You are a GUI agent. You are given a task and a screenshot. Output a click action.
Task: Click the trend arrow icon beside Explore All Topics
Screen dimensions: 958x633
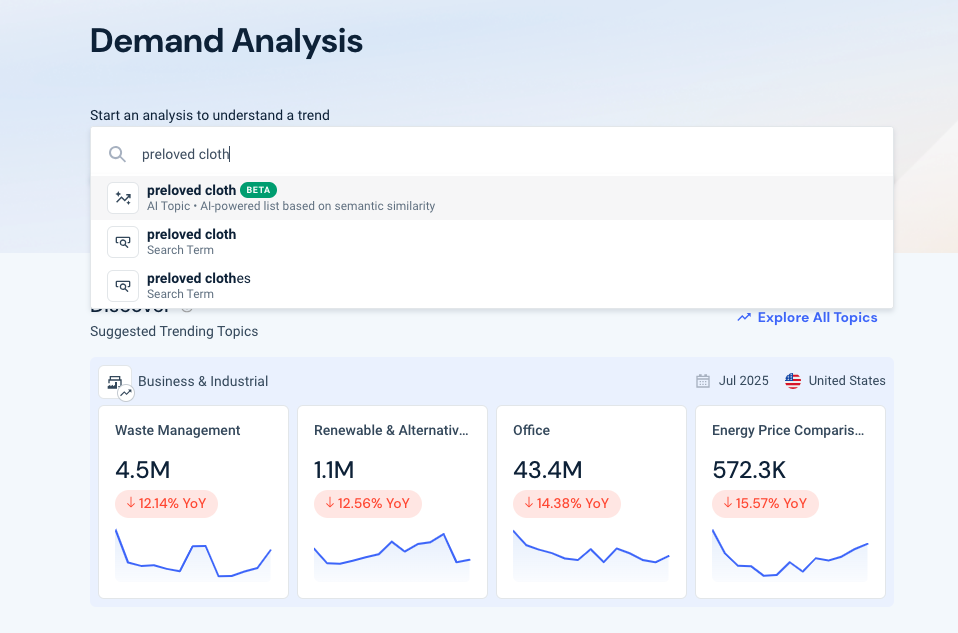(x=744, y=318)
